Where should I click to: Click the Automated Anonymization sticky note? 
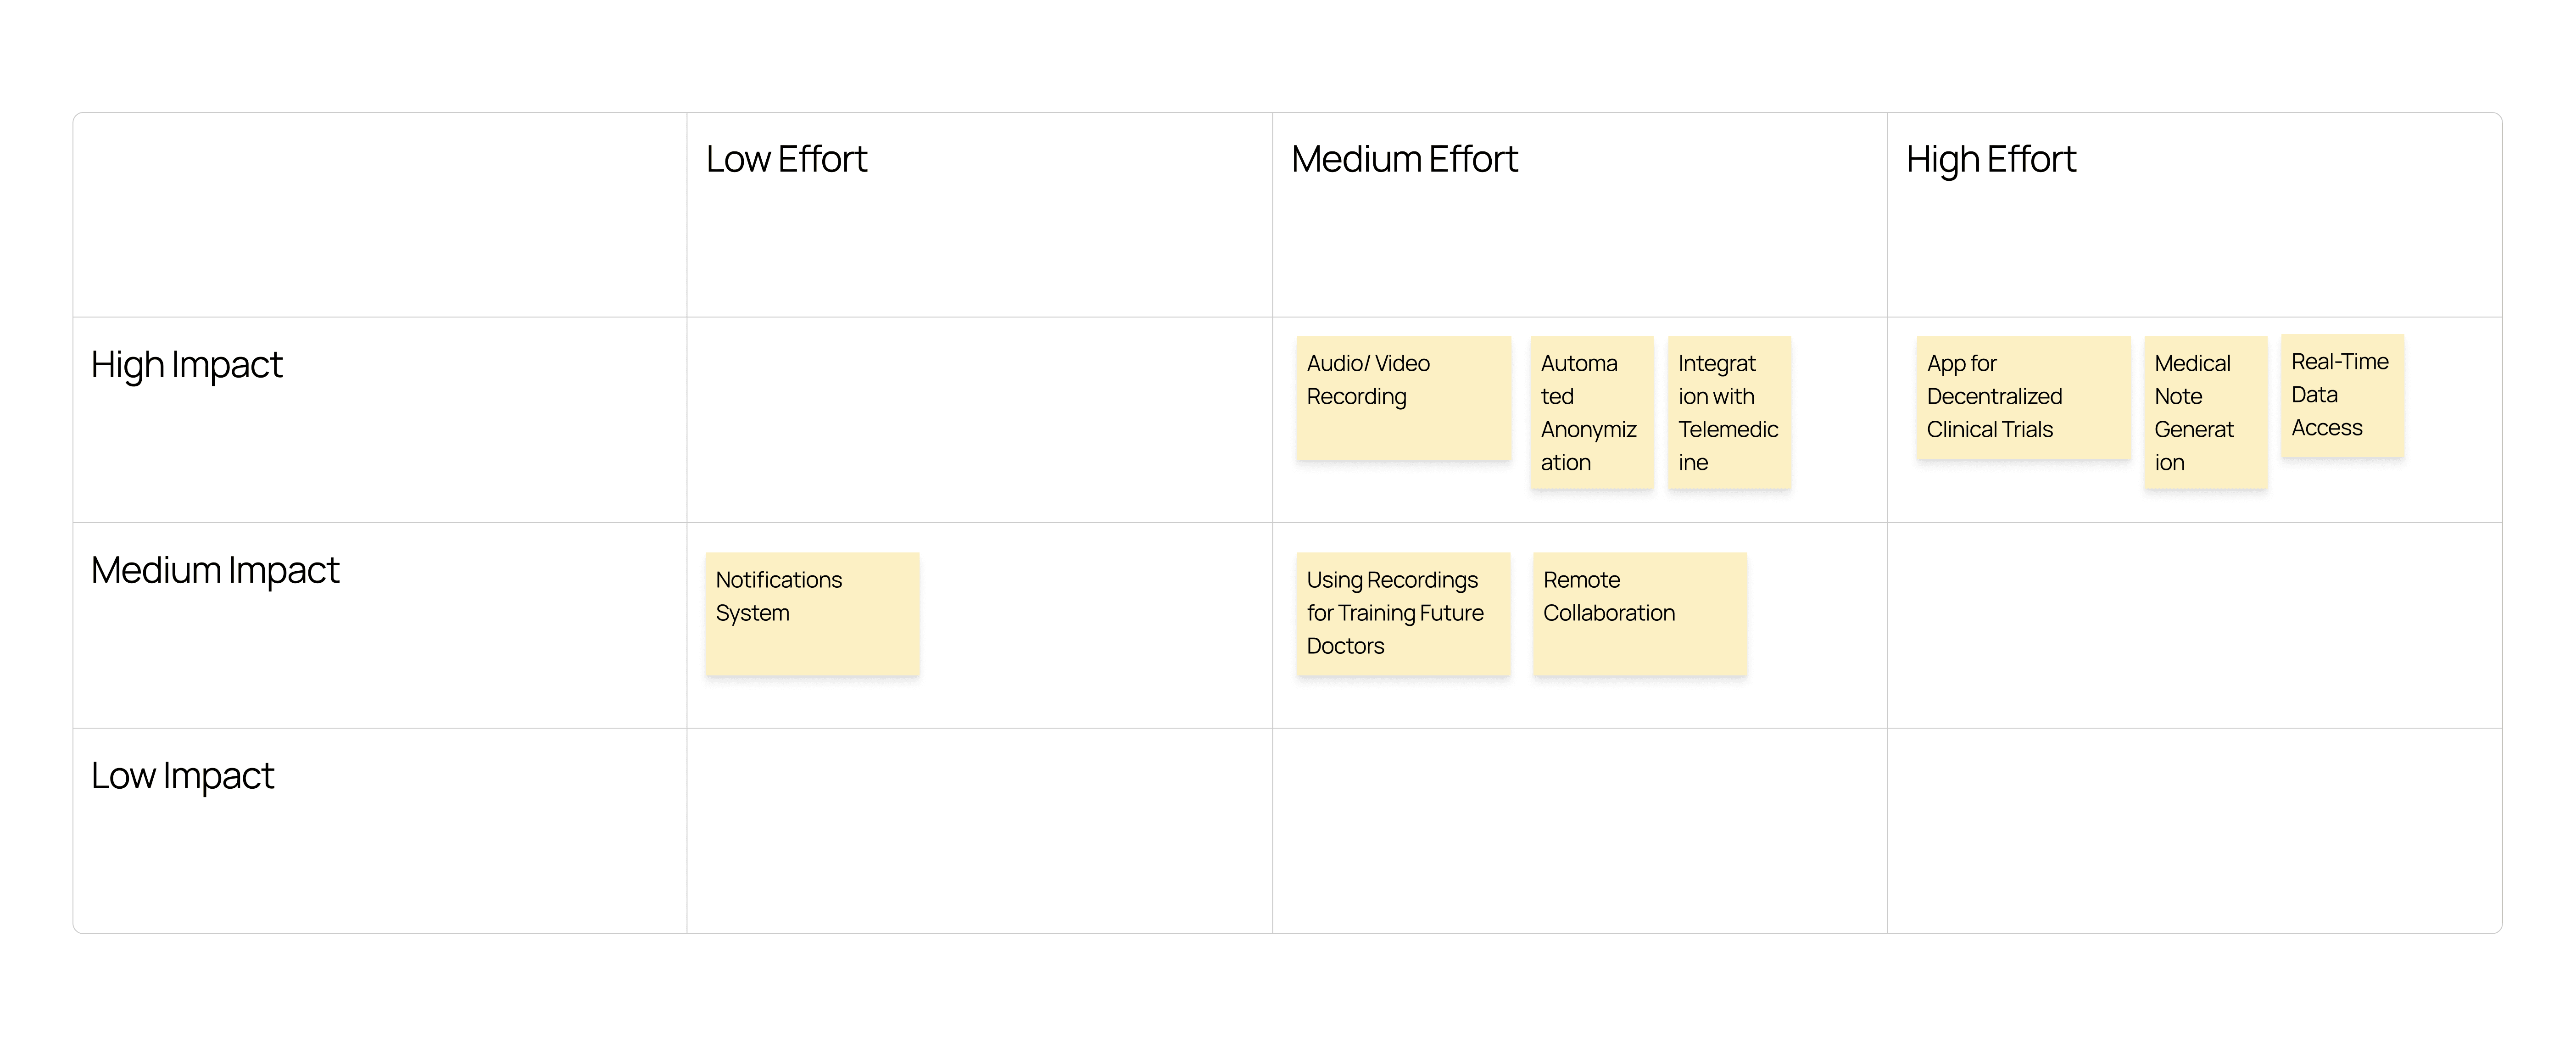1591,412
